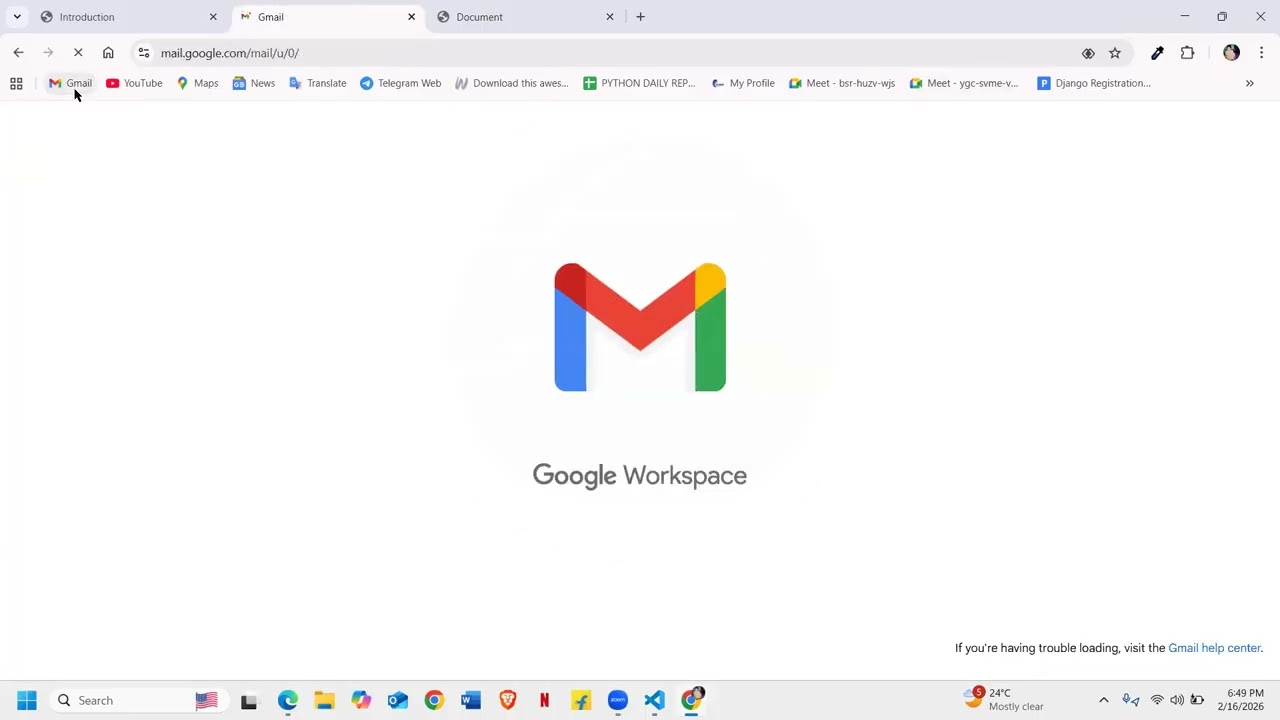Open the Apps grid in bookmarks bar
The image size is (1280, 720).
point(16,84)
